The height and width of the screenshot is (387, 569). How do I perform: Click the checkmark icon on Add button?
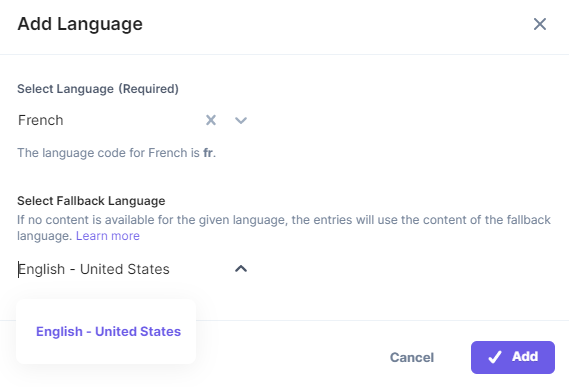tap(495, 357)
